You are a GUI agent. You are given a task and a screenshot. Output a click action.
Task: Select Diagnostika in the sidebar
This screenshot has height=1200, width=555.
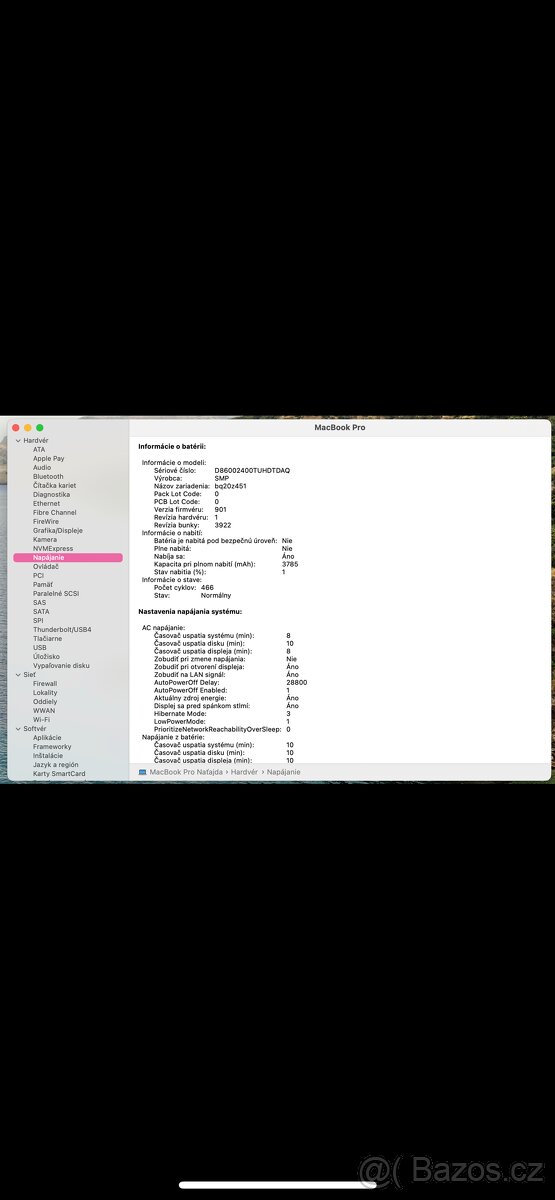tap(51, 495)
